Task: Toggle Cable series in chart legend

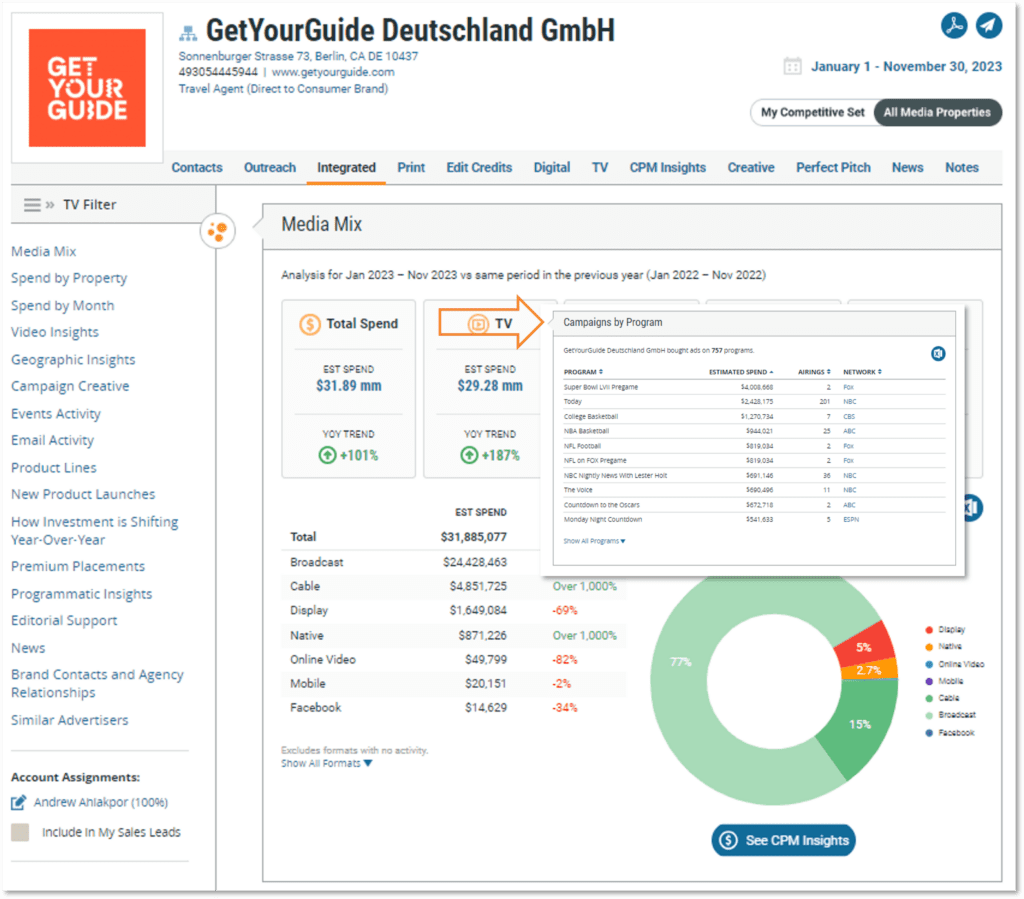Action: [x=942, y=698]
